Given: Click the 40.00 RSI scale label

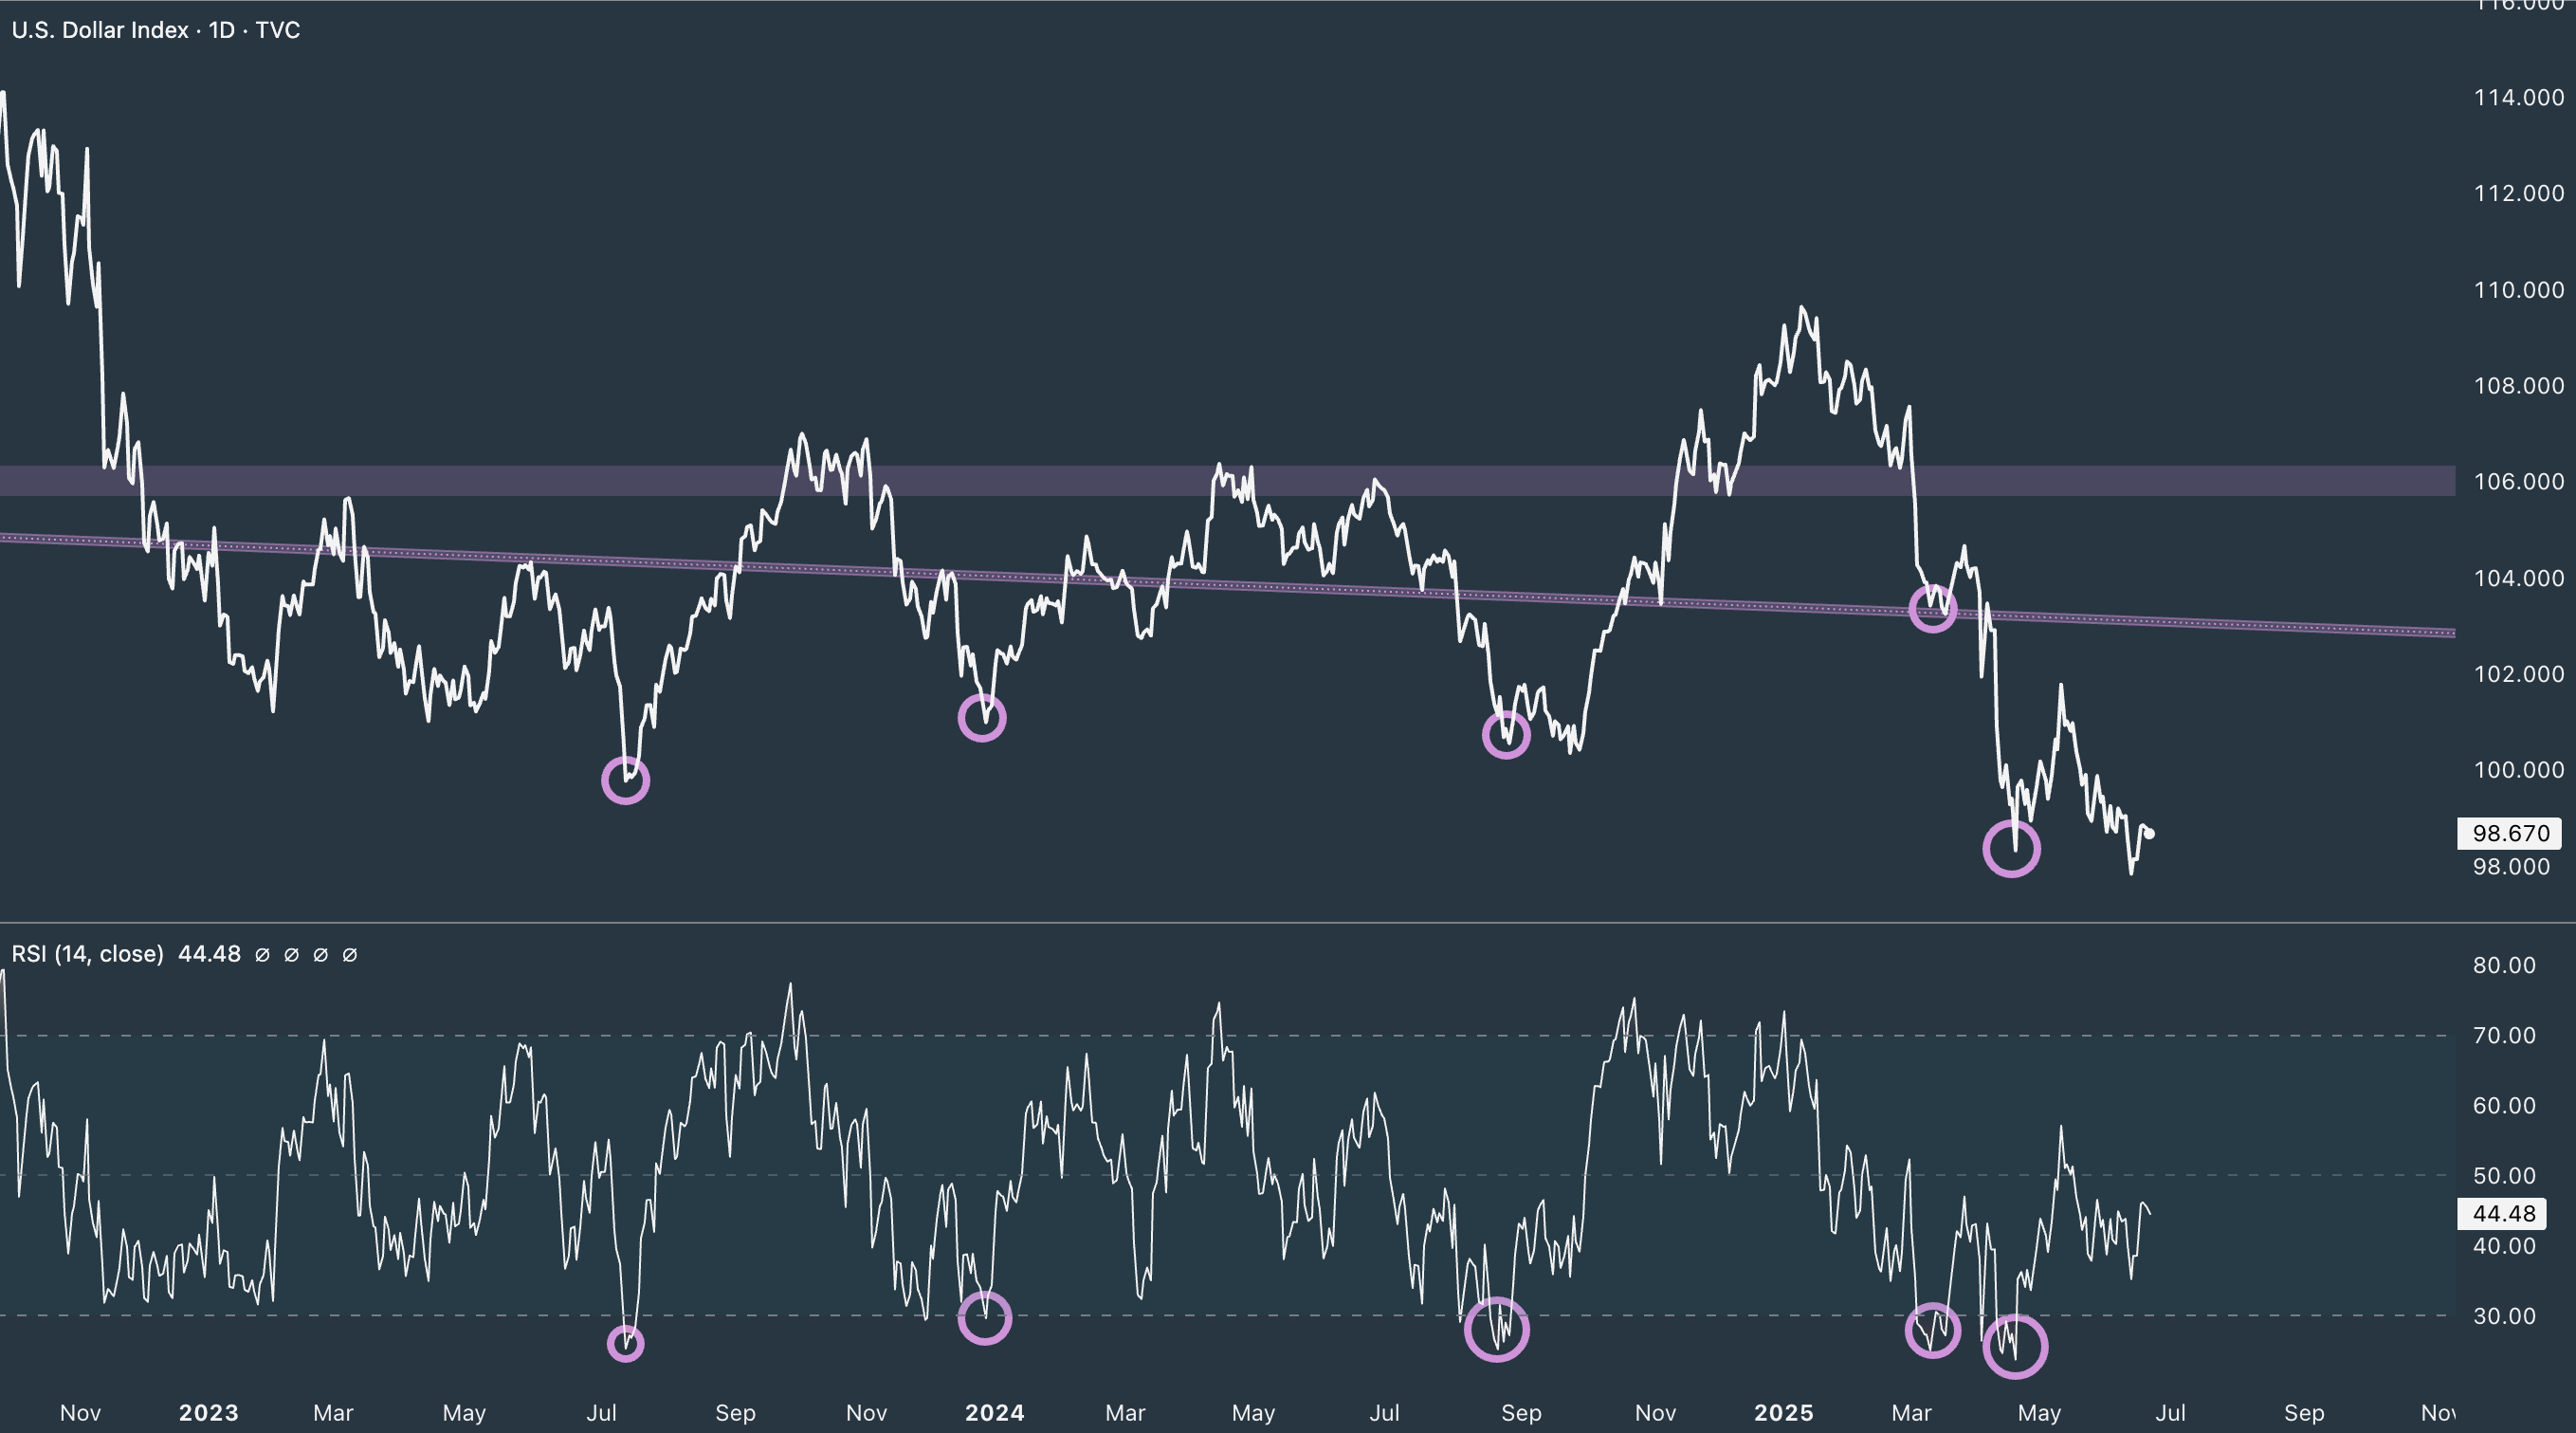Looking at the screenshot, I should [2504, 1246].
